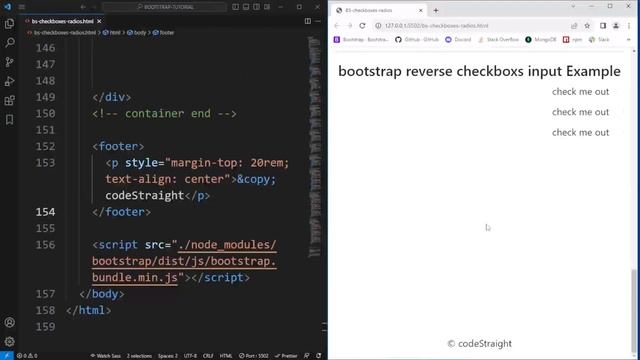Screen dimensions: 640x360
Task: Toggle the second 'check me out' label
Action: click(580, 112)
